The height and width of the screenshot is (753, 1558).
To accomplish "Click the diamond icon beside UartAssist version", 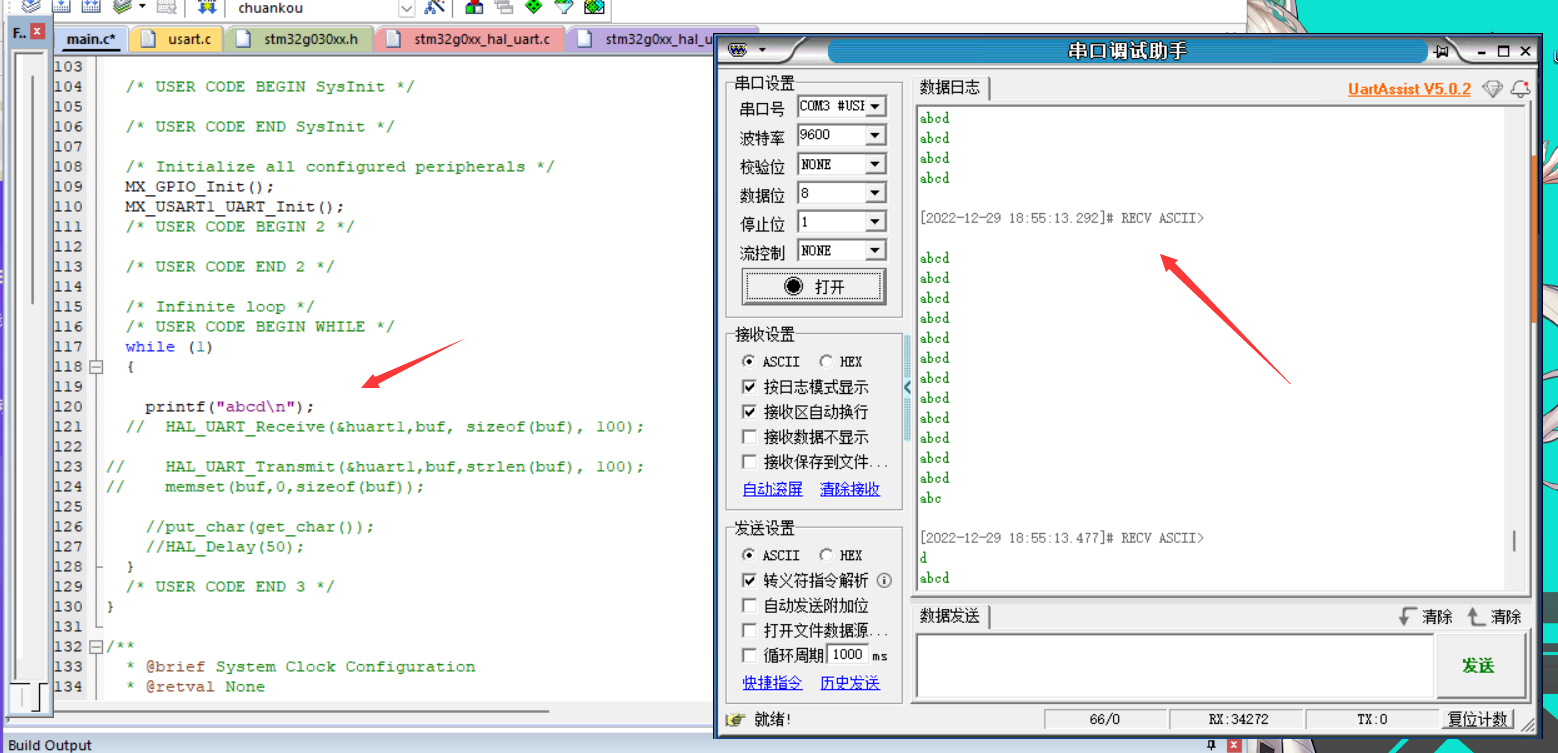I will tap(1492, 88).
